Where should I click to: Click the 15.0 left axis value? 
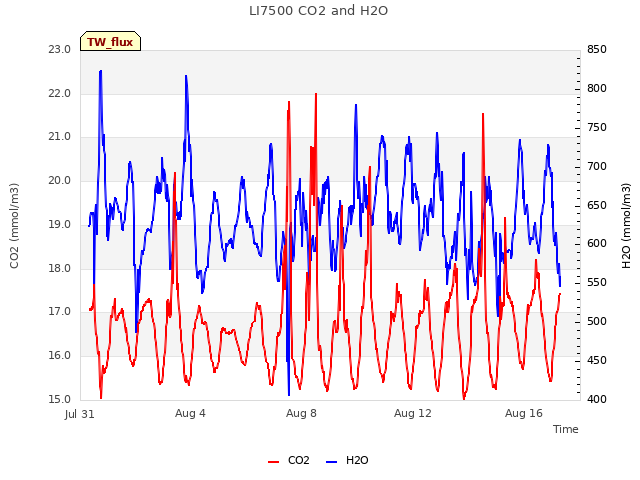[x=60, y=399]
